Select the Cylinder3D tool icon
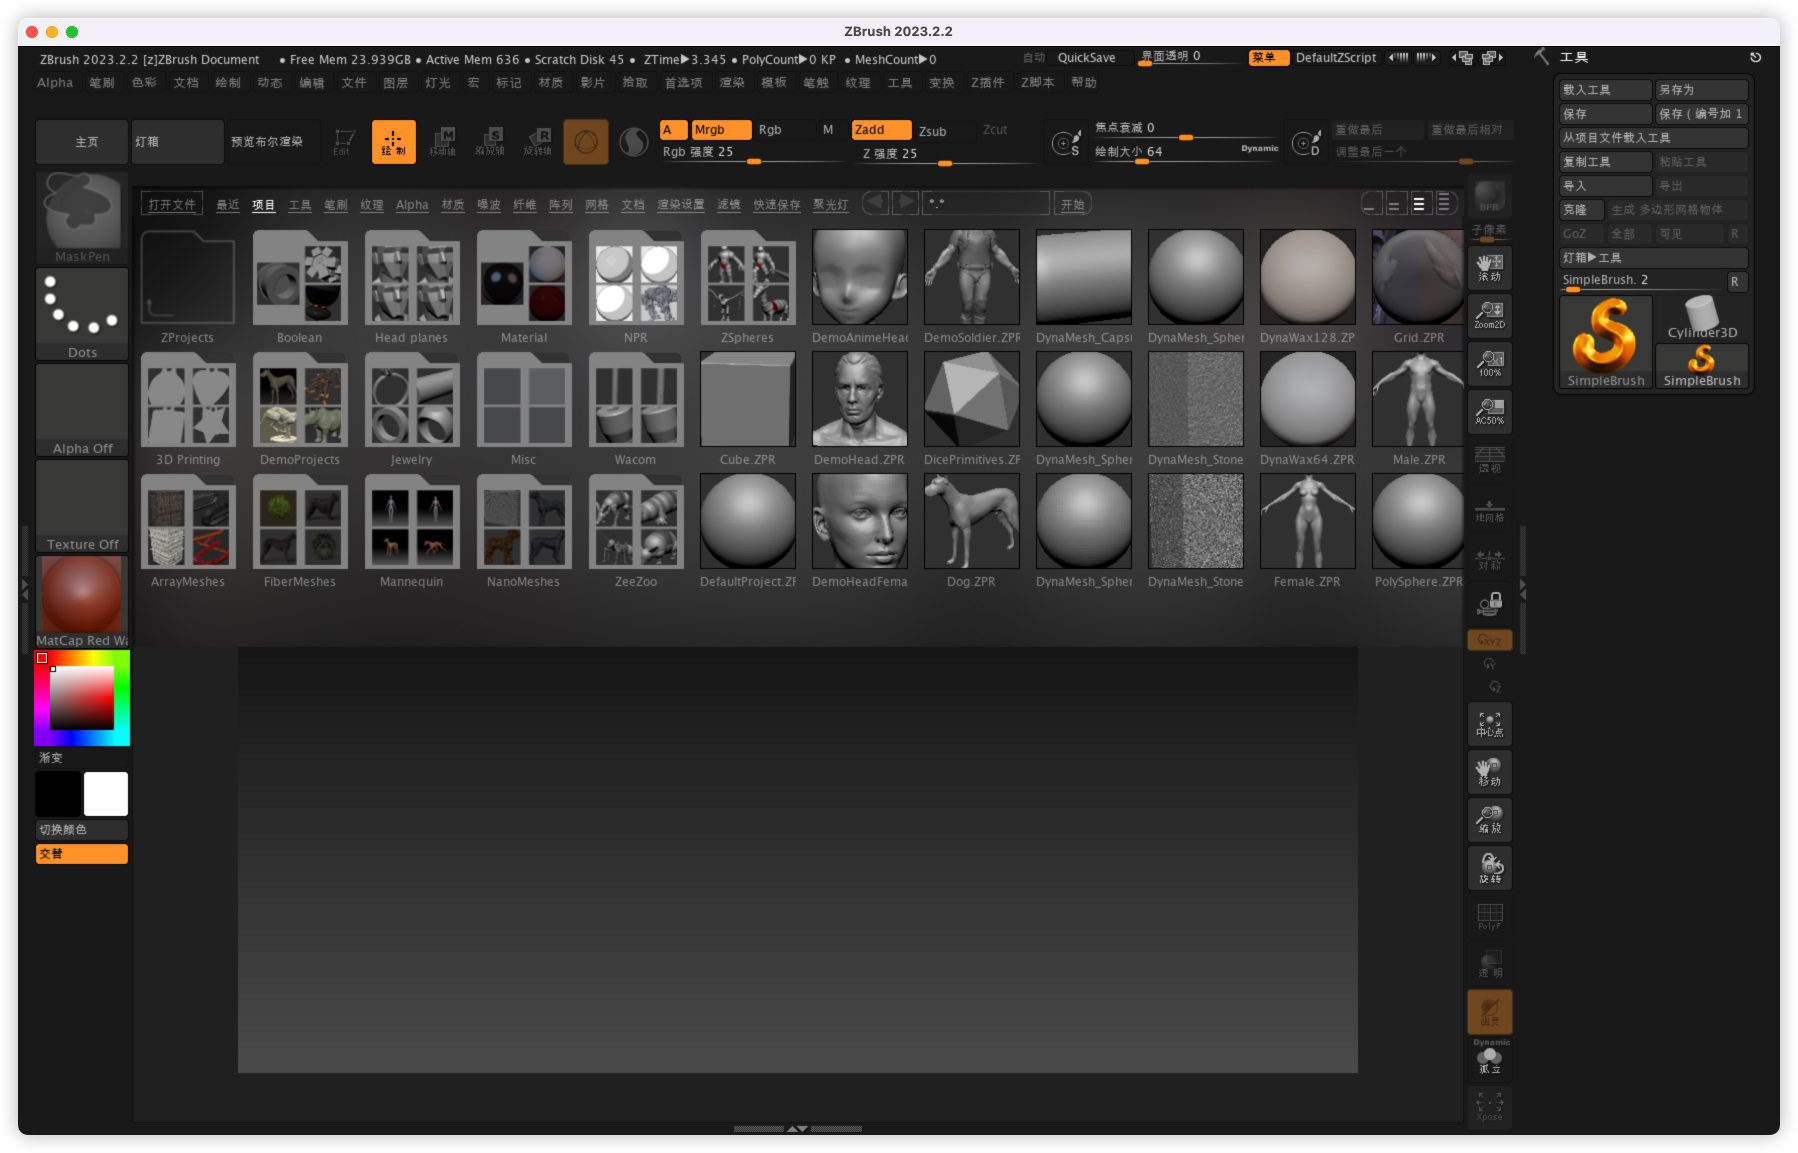The width and height of the screenshot is (1798, 1153). [x=1701, y=317]
